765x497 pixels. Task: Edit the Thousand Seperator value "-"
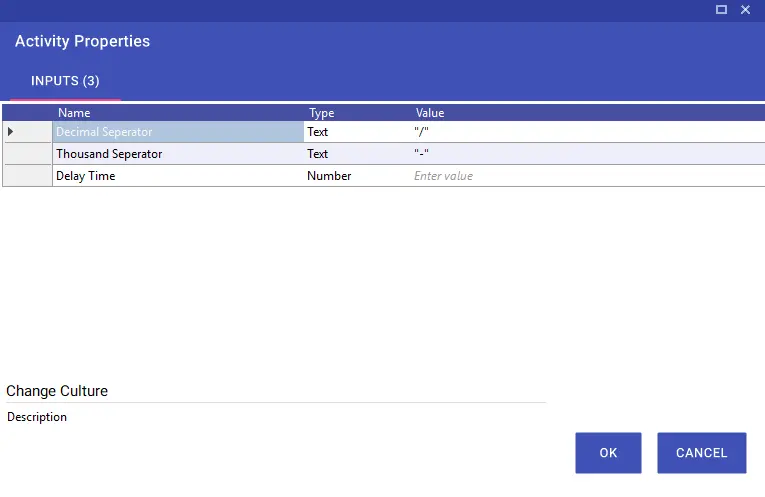coord(588,154)
